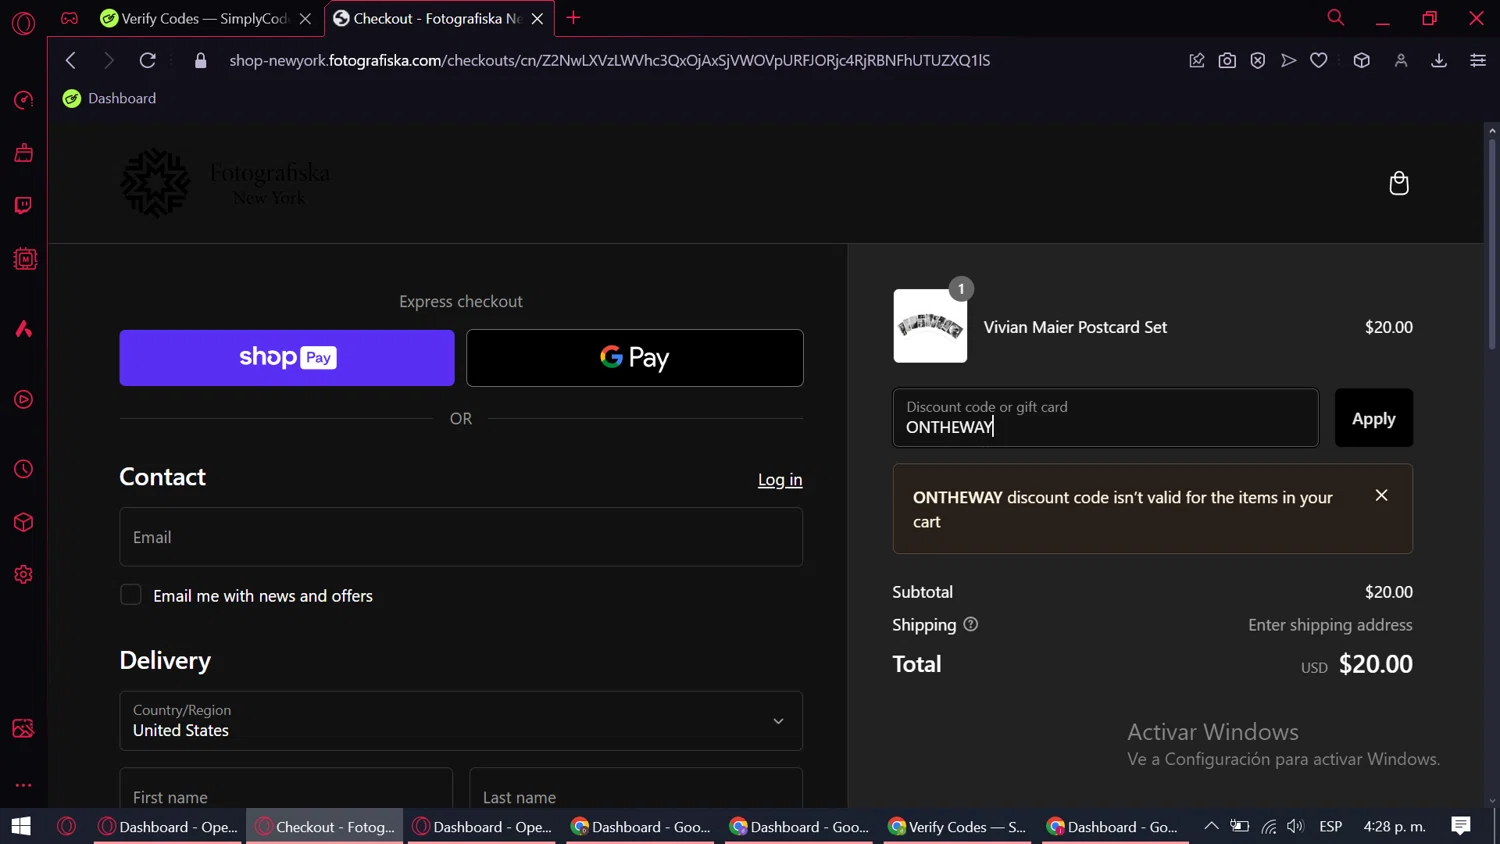Open ad blocker shield icon
The image size is (1500, 844).
pos(1258,61)
